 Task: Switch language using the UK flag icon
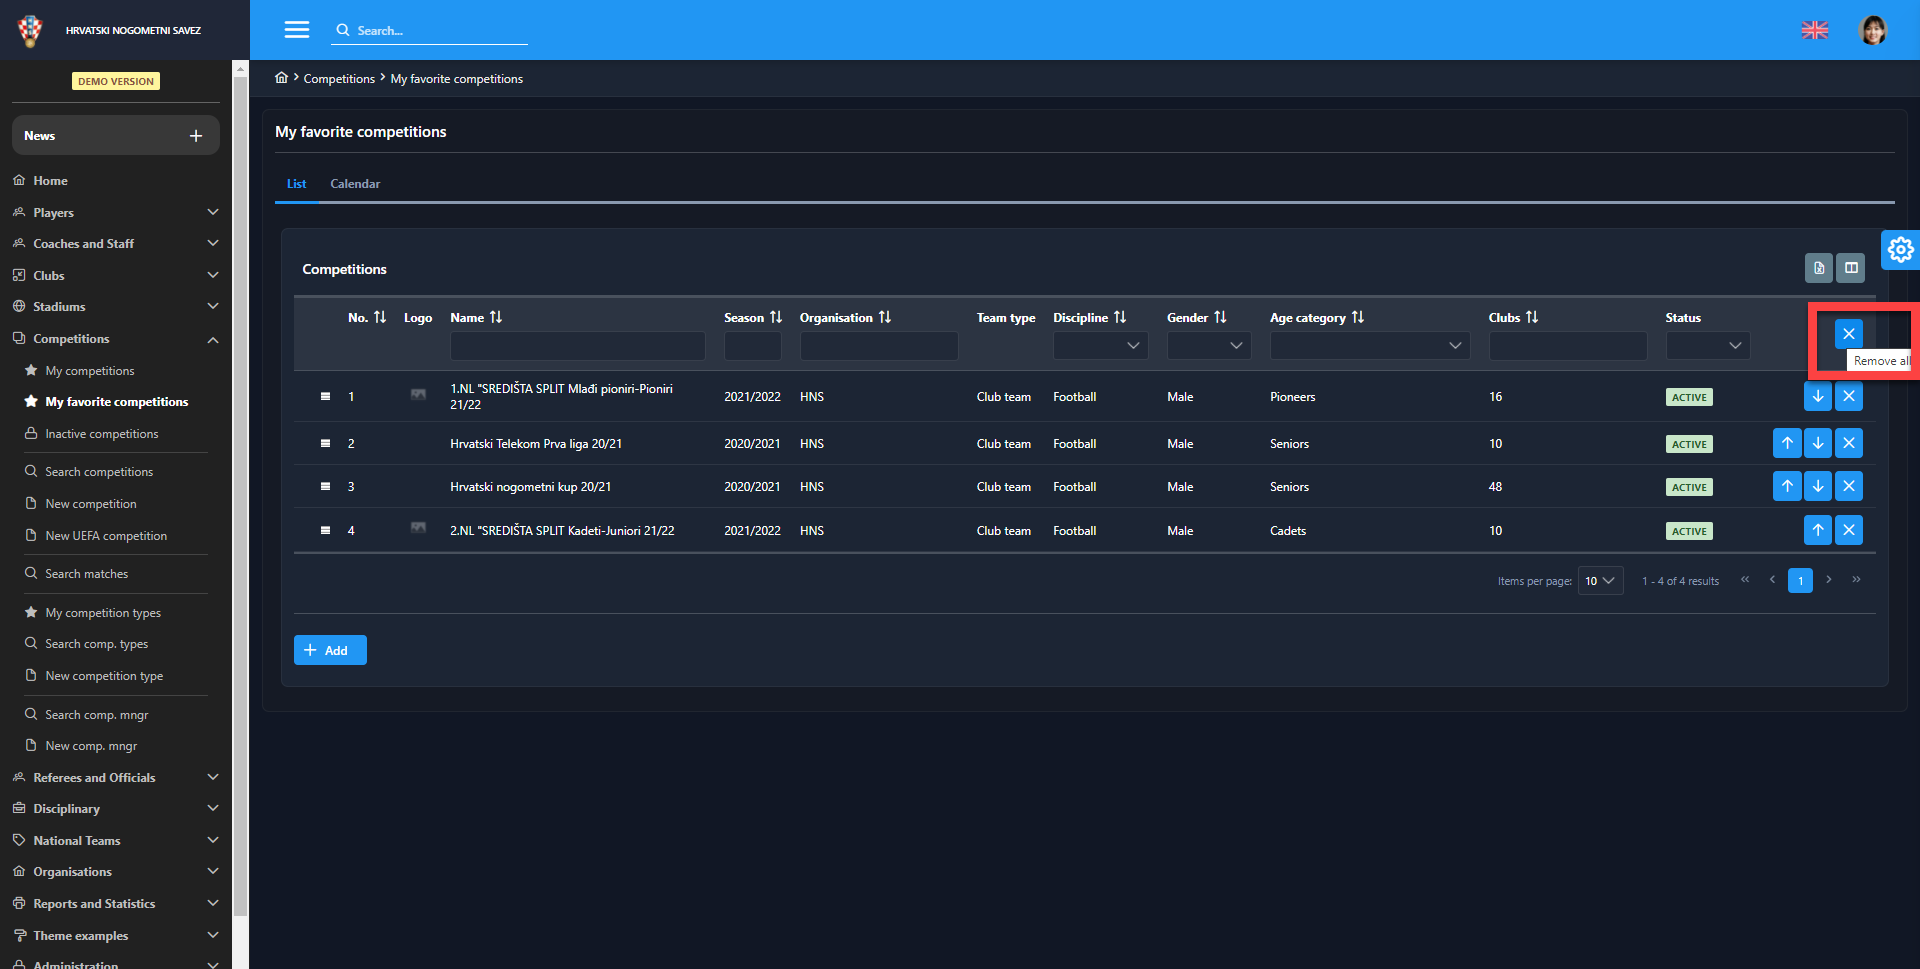click(x=1814, y=30)
